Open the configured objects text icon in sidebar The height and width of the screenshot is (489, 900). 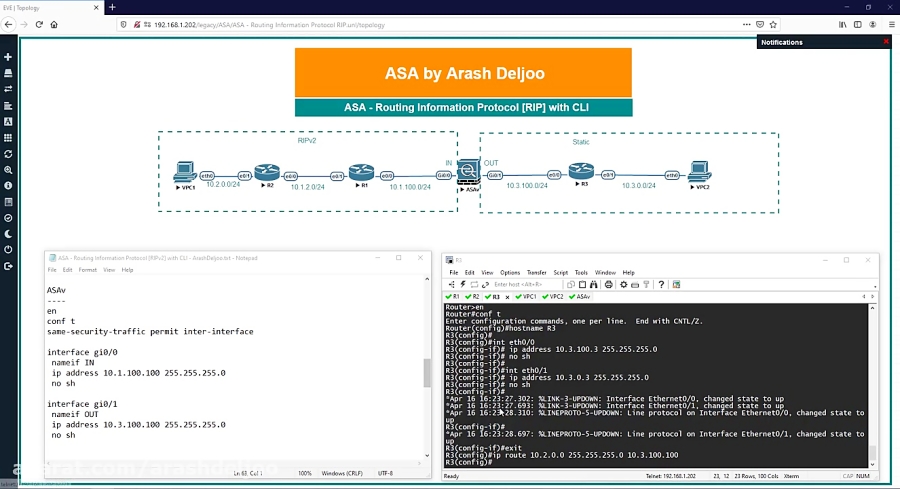[x=8, y=122]
